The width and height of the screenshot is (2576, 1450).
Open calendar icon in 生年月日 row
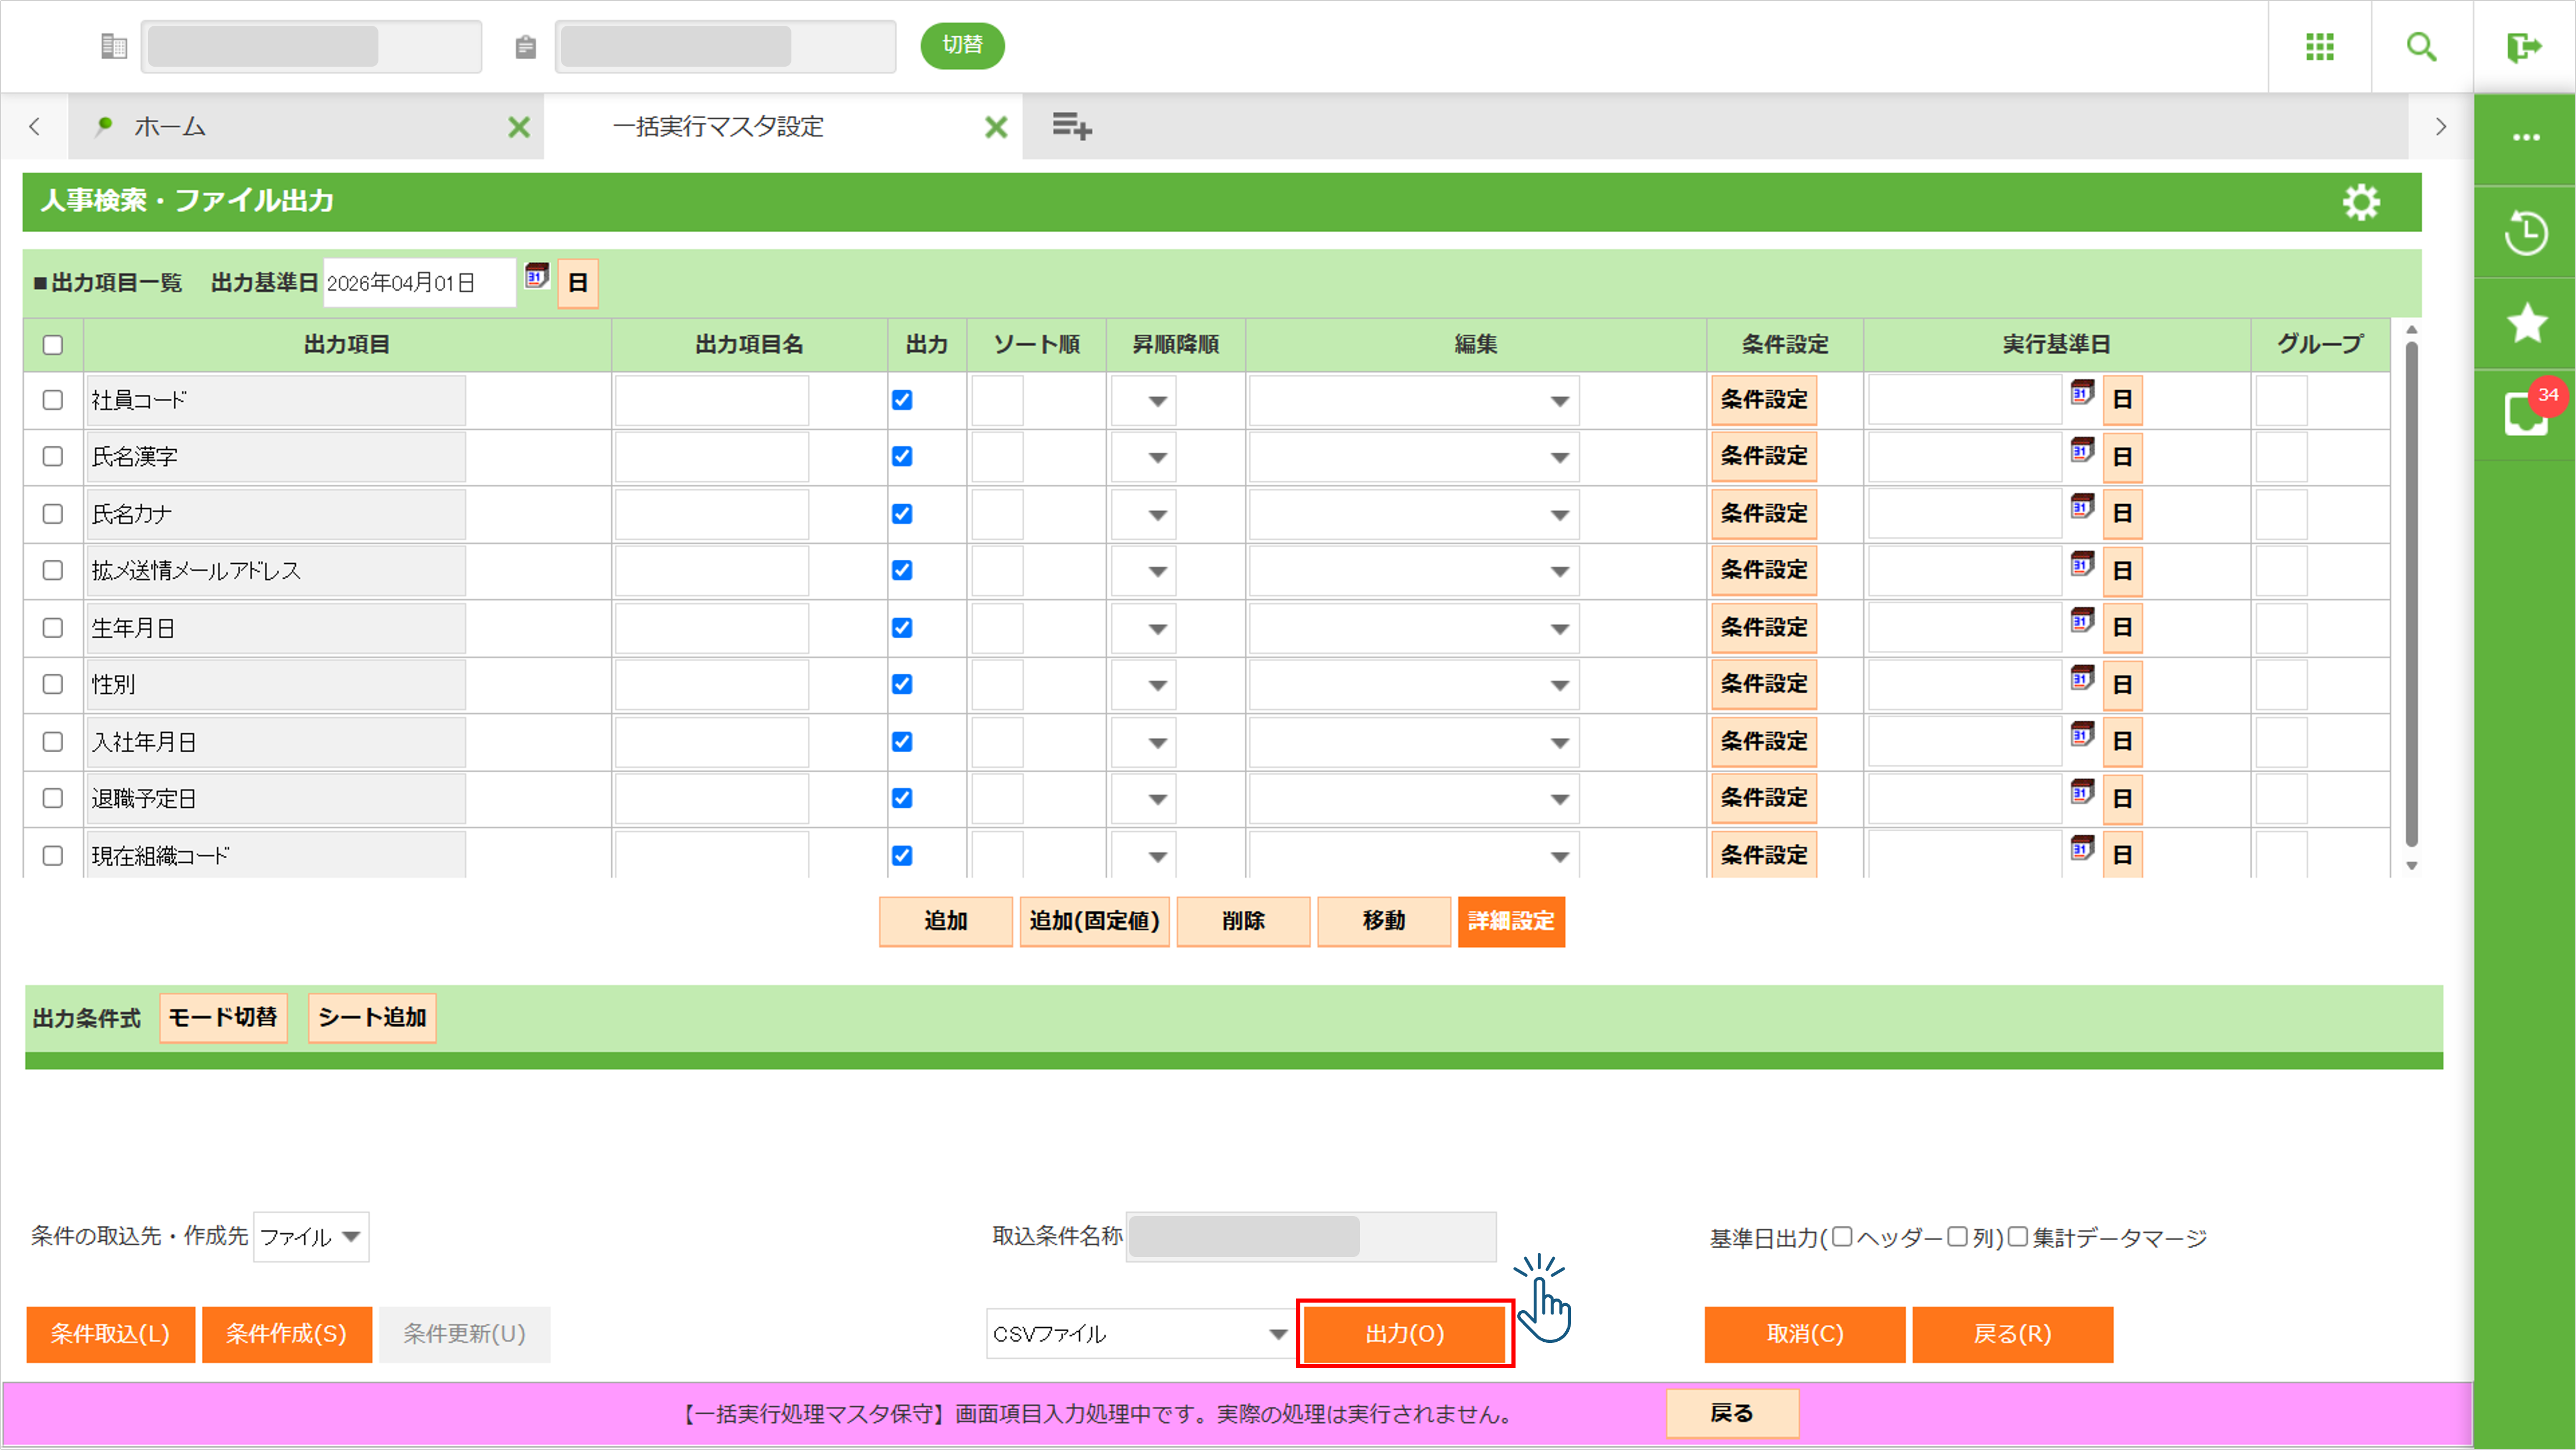[x=2082, y=620]
